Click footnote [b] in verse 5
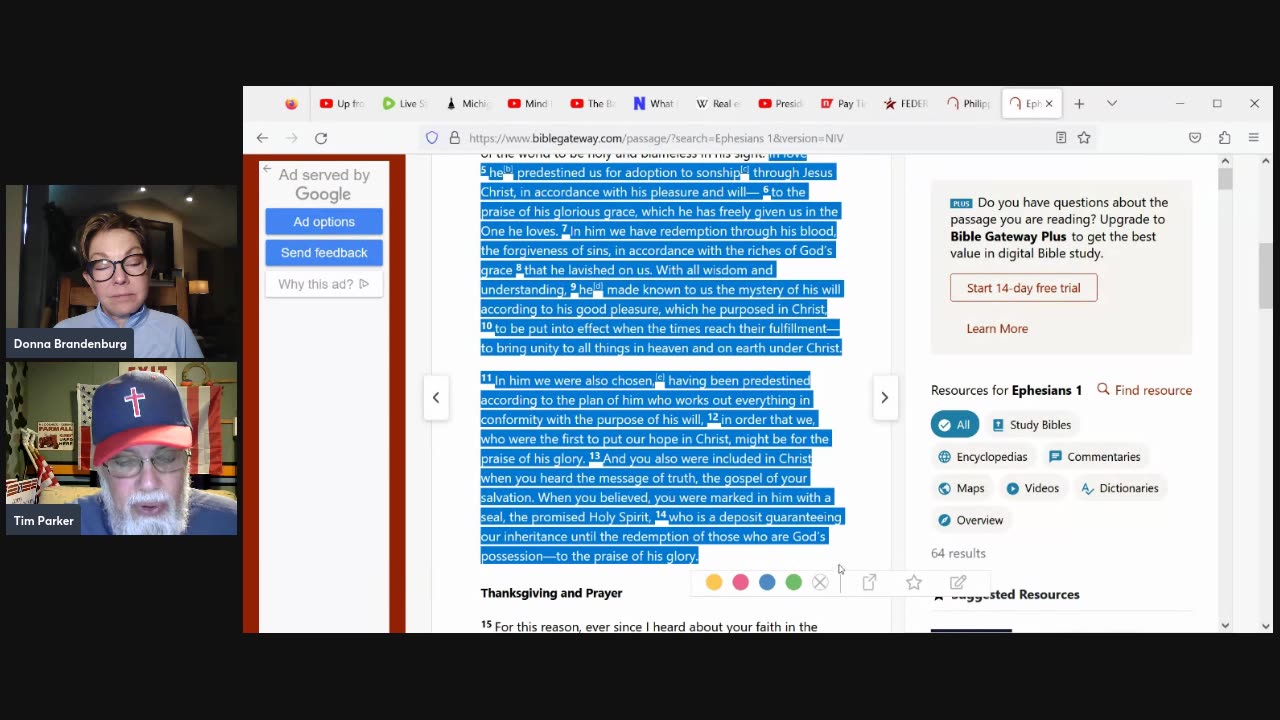 point(508,171)
